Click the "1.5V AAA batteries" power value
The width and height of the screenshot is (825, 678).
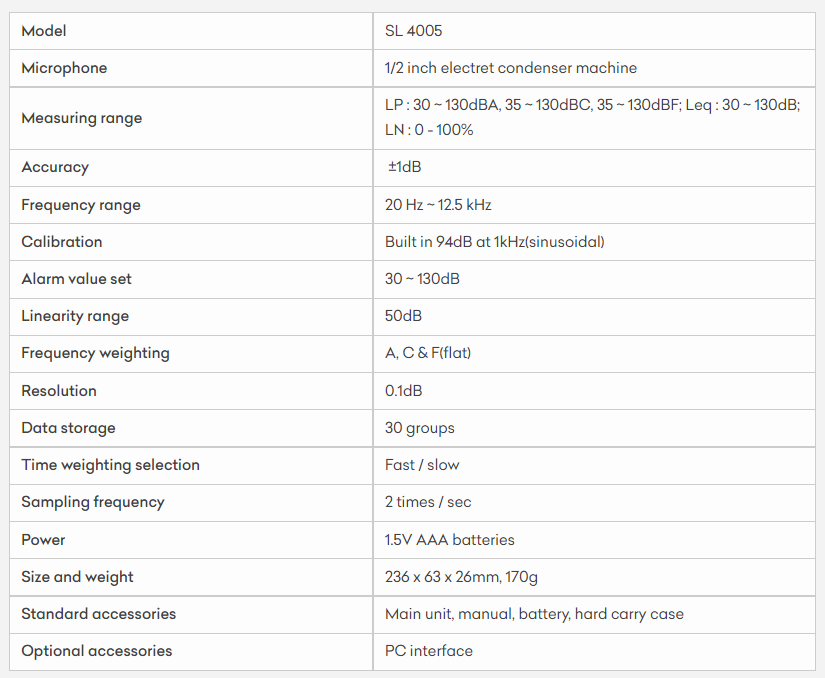pyautogui.click(x=450, y=540)
